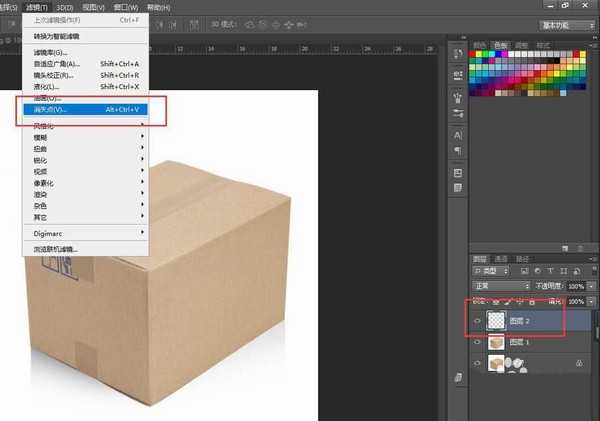Image resolution: width=600 pixels, height=421 pixels.
Task: Open the blend mode dropdown 正常
Action: click(x=499, y=286)
